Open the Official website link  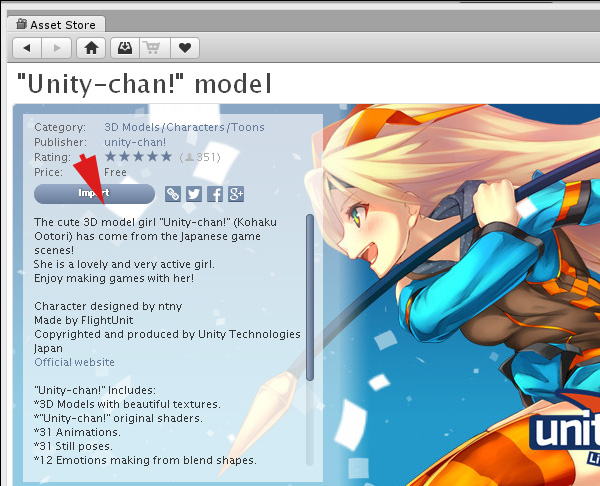click(75, 362)
